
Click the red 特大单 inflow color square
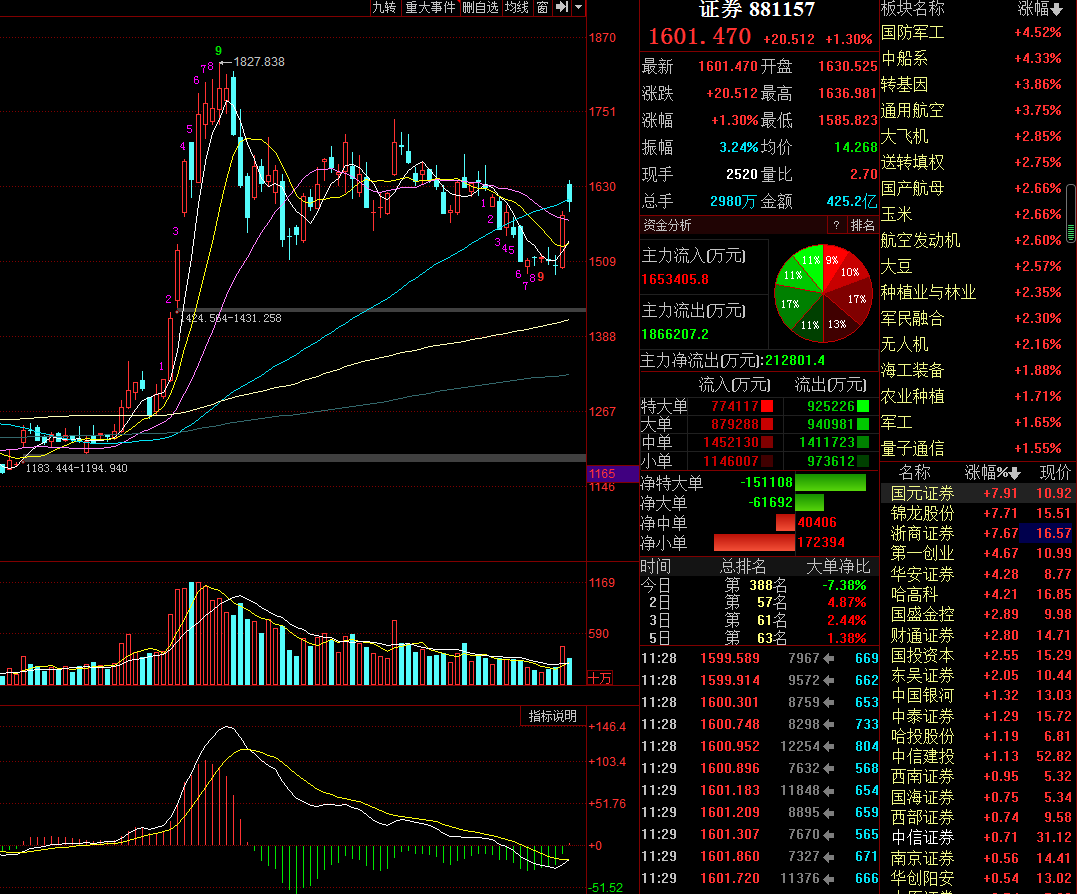(767, 406)
